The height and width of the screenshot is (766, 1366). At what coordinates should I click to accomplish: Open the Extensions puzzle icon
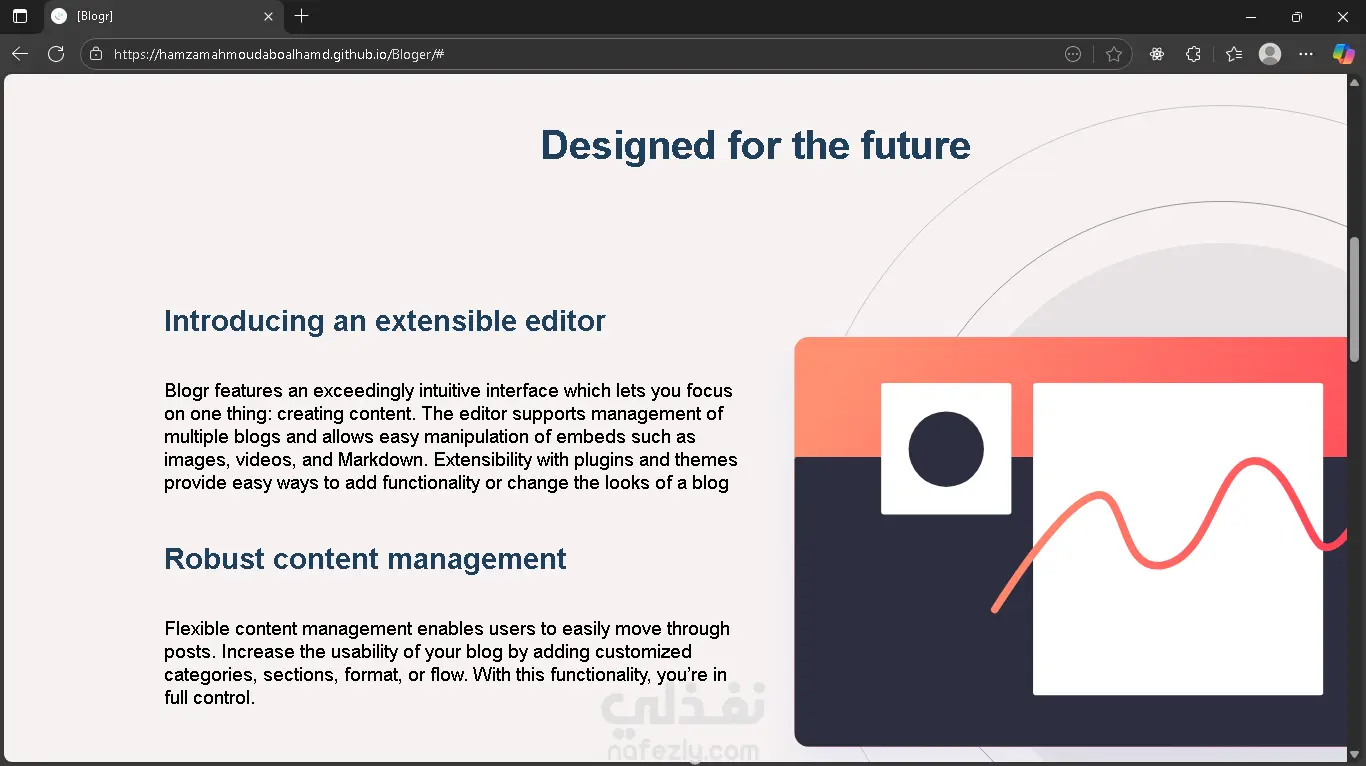pos(1193,54)
